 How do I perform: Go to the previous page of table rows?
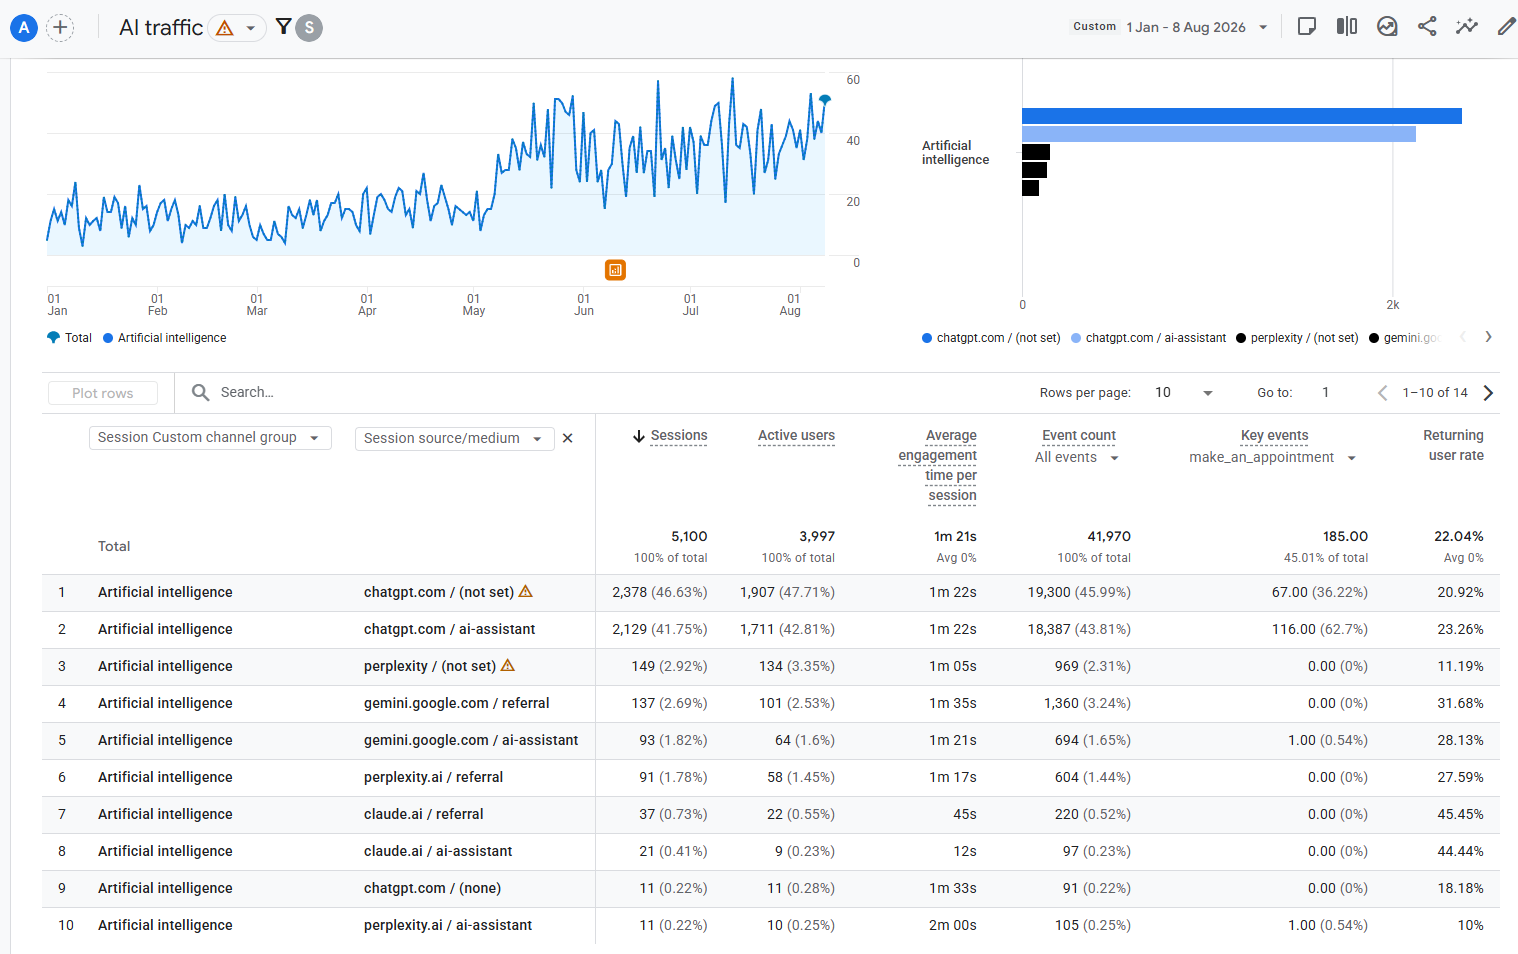(1382, 393)
